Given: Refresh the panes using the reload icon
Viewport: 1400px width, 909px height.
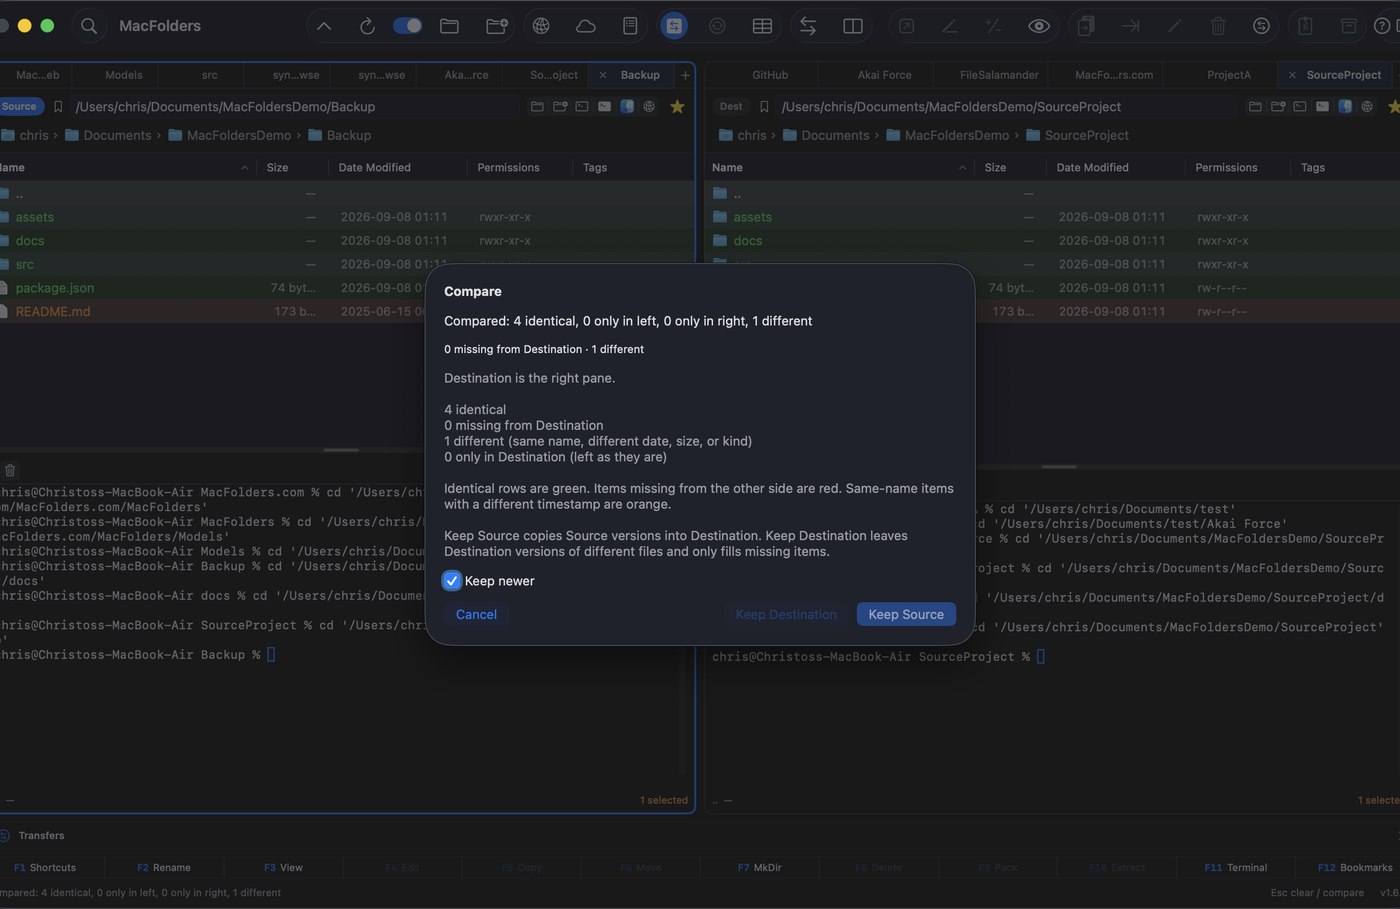Looking at the screenshot, I should click(367, 26).
